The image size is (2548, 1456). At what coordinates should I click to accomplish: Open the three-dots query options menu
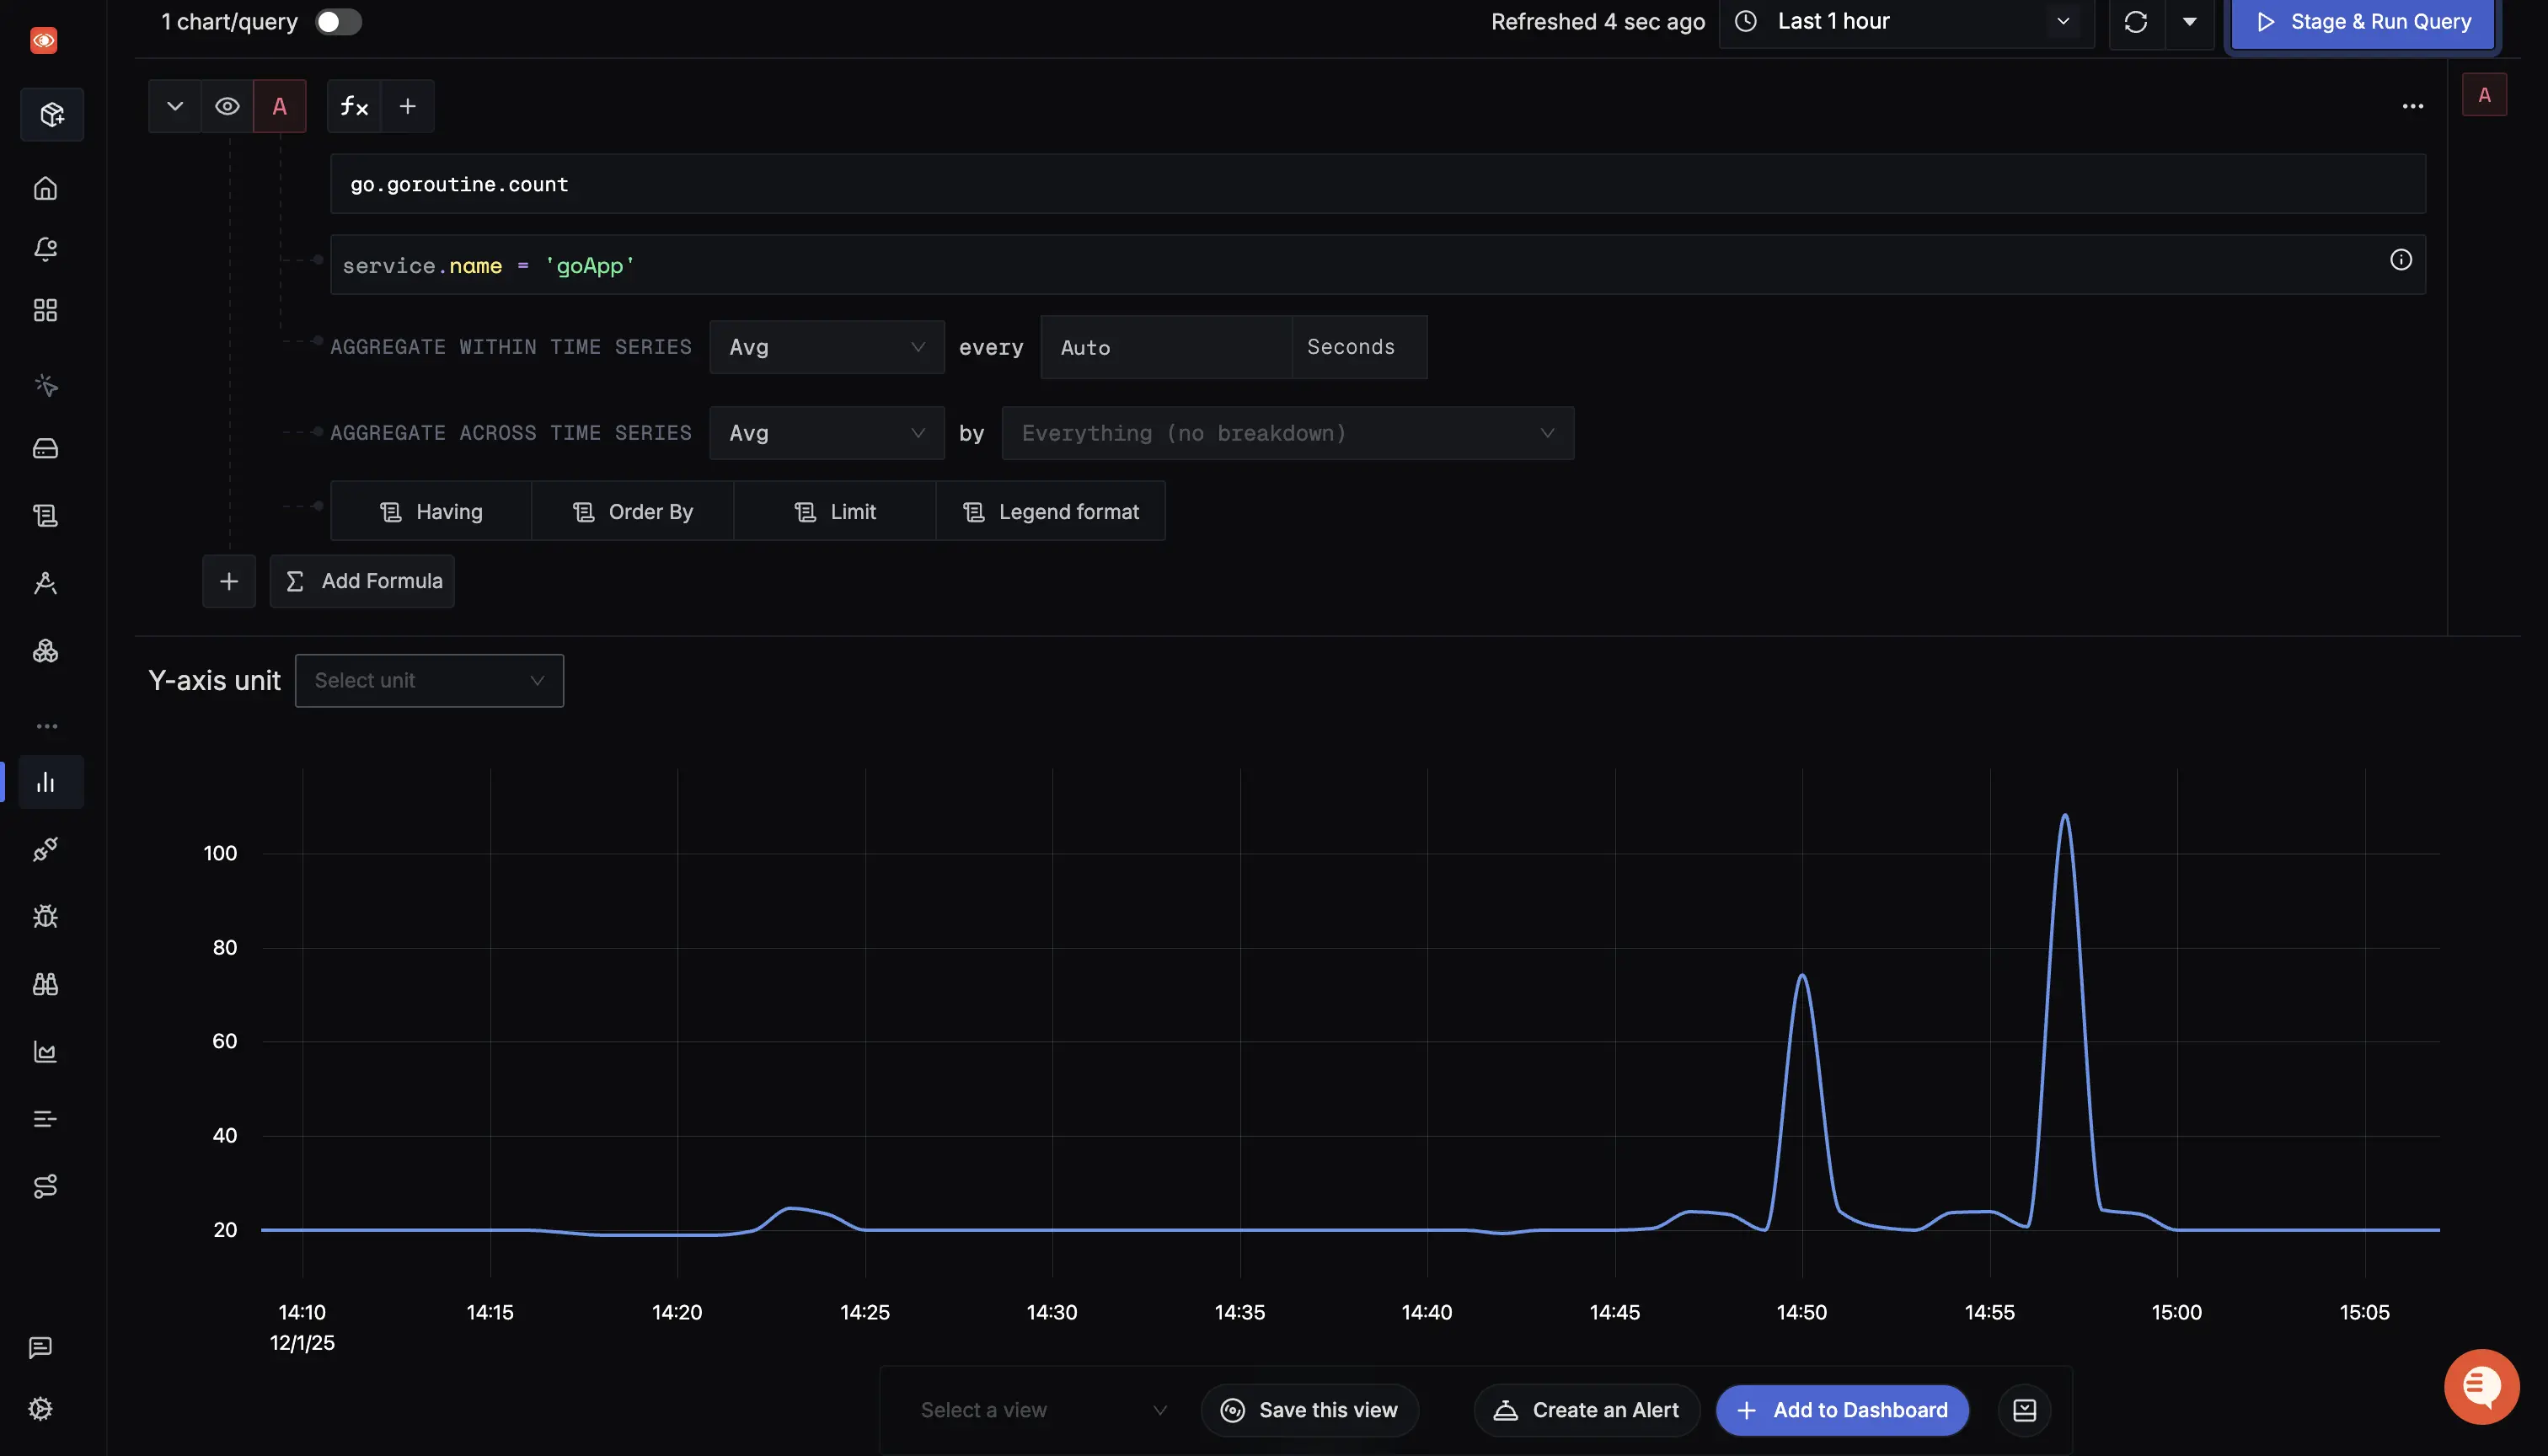point(2412,106)
